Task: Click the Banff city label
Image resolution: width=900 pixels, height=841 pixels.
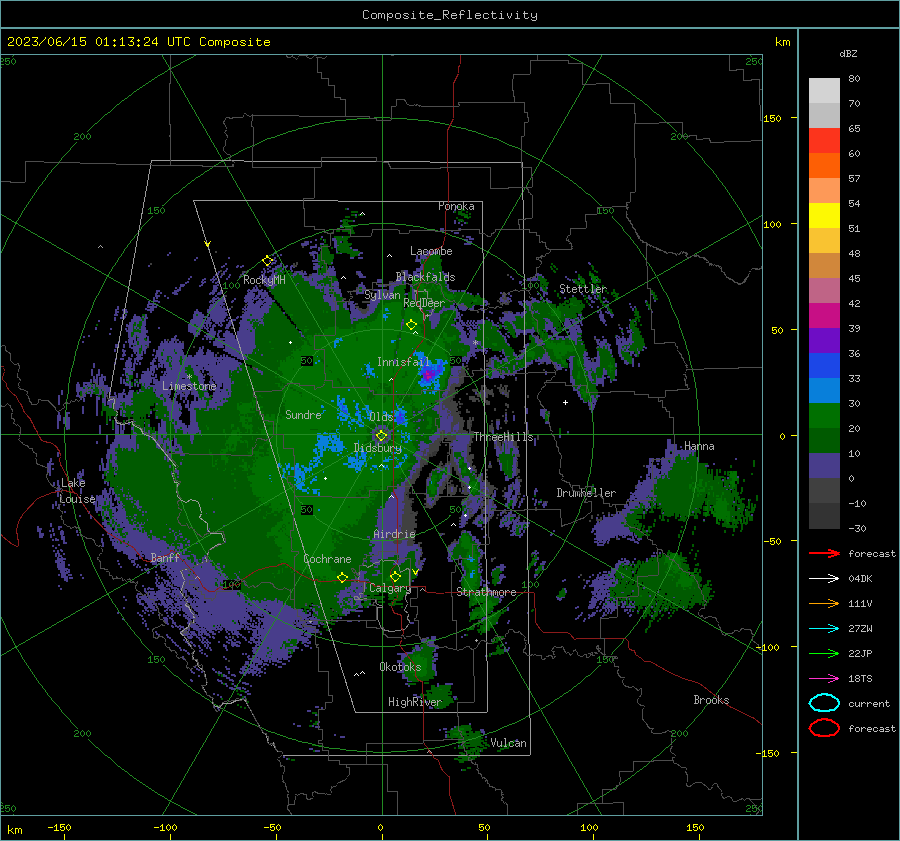Action: coord(165,557)
